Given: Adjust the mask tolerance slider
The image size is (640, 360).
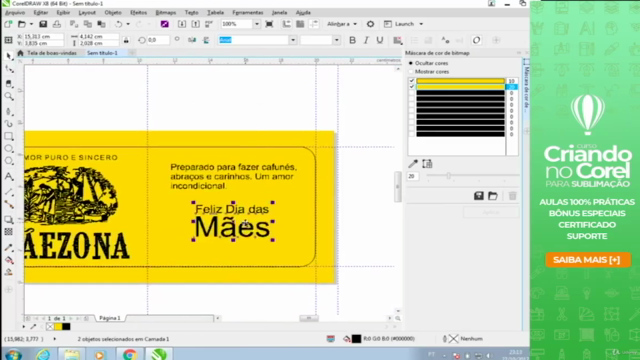Looking at the screenshot, I should [448, 176].
